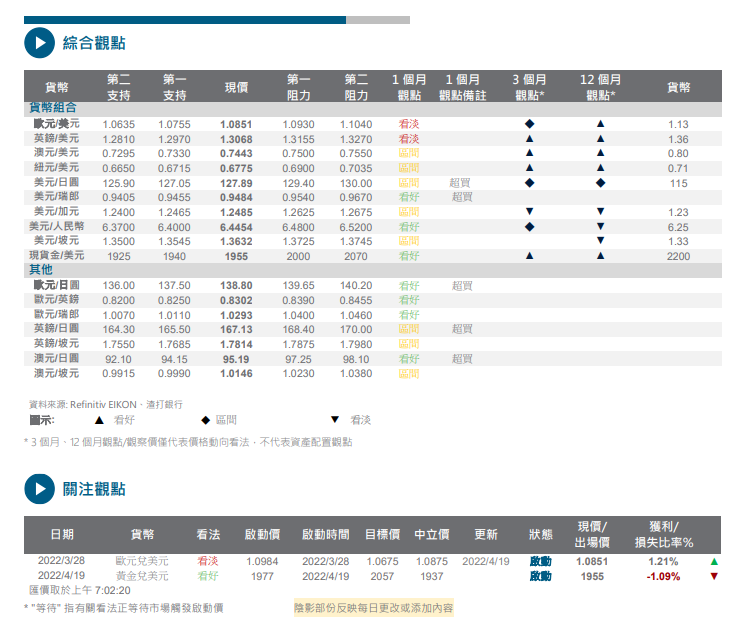Click the play icon beside 關注觀點
Screen dimensions: 741x637
point(38,489)
